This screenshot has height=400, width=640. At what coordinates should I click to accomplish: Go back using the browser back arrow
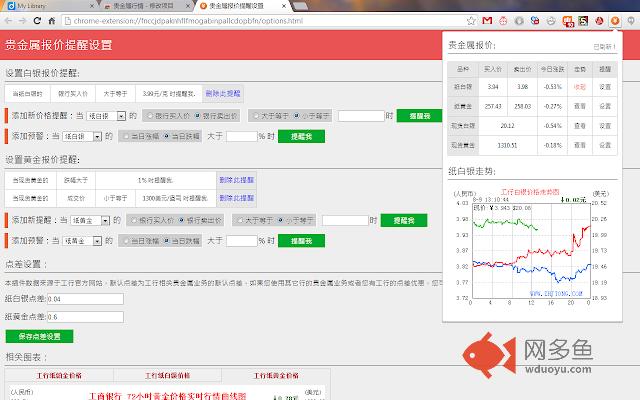coord(8,20)
